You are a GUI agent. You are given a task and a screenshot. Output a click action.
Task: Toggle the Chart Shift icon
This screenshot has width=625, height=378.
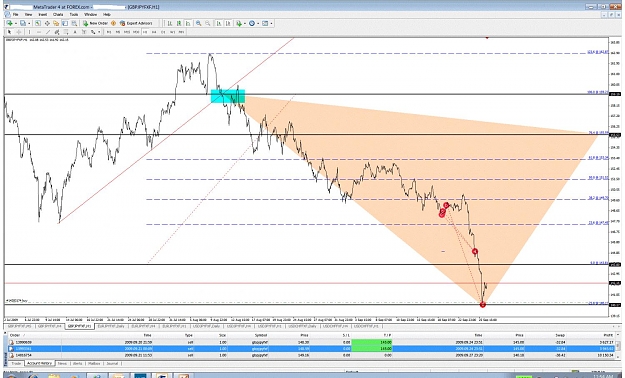click(x=228, y=24)
